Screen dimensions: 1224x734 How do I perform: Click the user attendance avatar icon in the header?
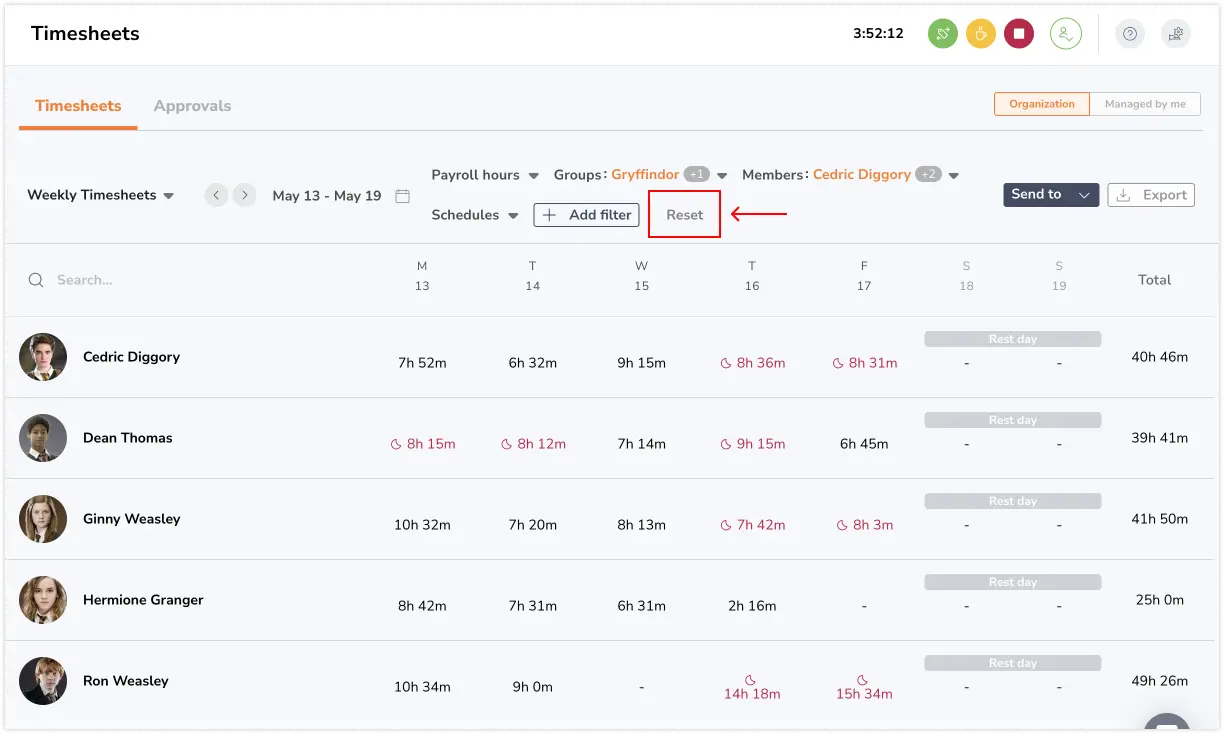(1066, 33)
